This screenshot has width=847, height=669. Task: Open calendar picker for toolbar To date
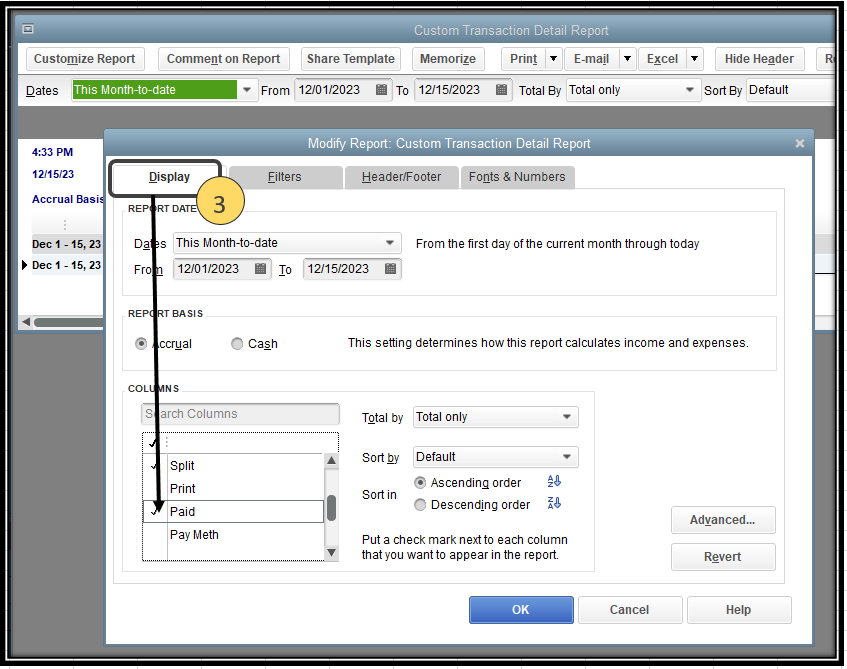click(x=501, y=90)
